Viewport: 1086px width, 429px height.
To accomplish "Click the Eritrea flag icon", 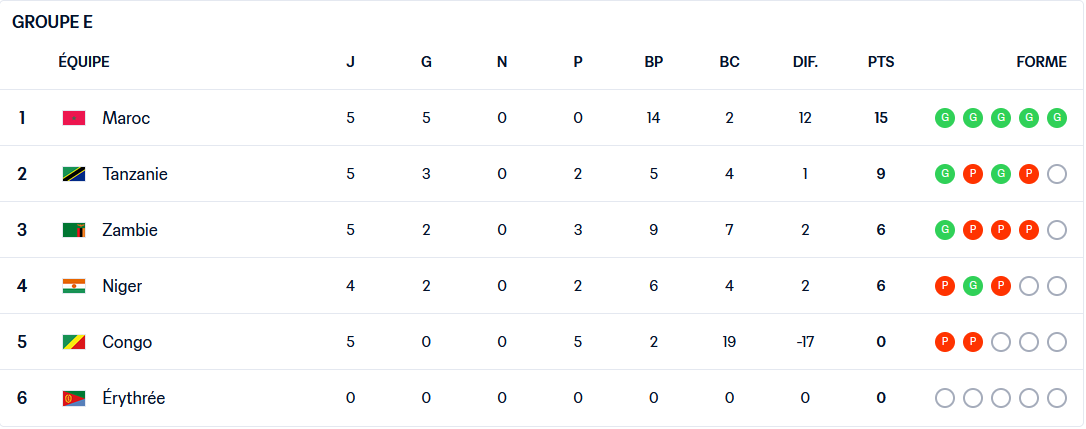I will (73, 398).
